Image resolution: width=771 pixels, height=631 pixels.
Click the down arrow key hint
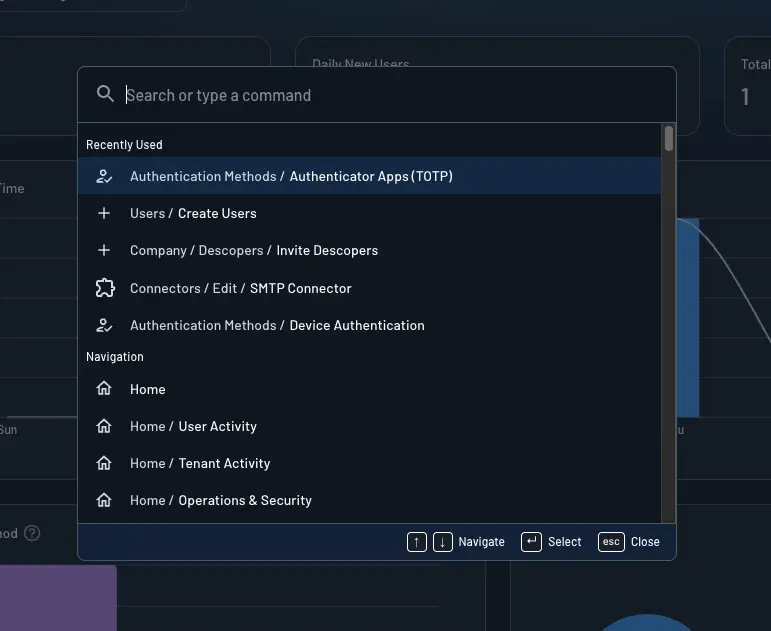[x=443, y=542]
